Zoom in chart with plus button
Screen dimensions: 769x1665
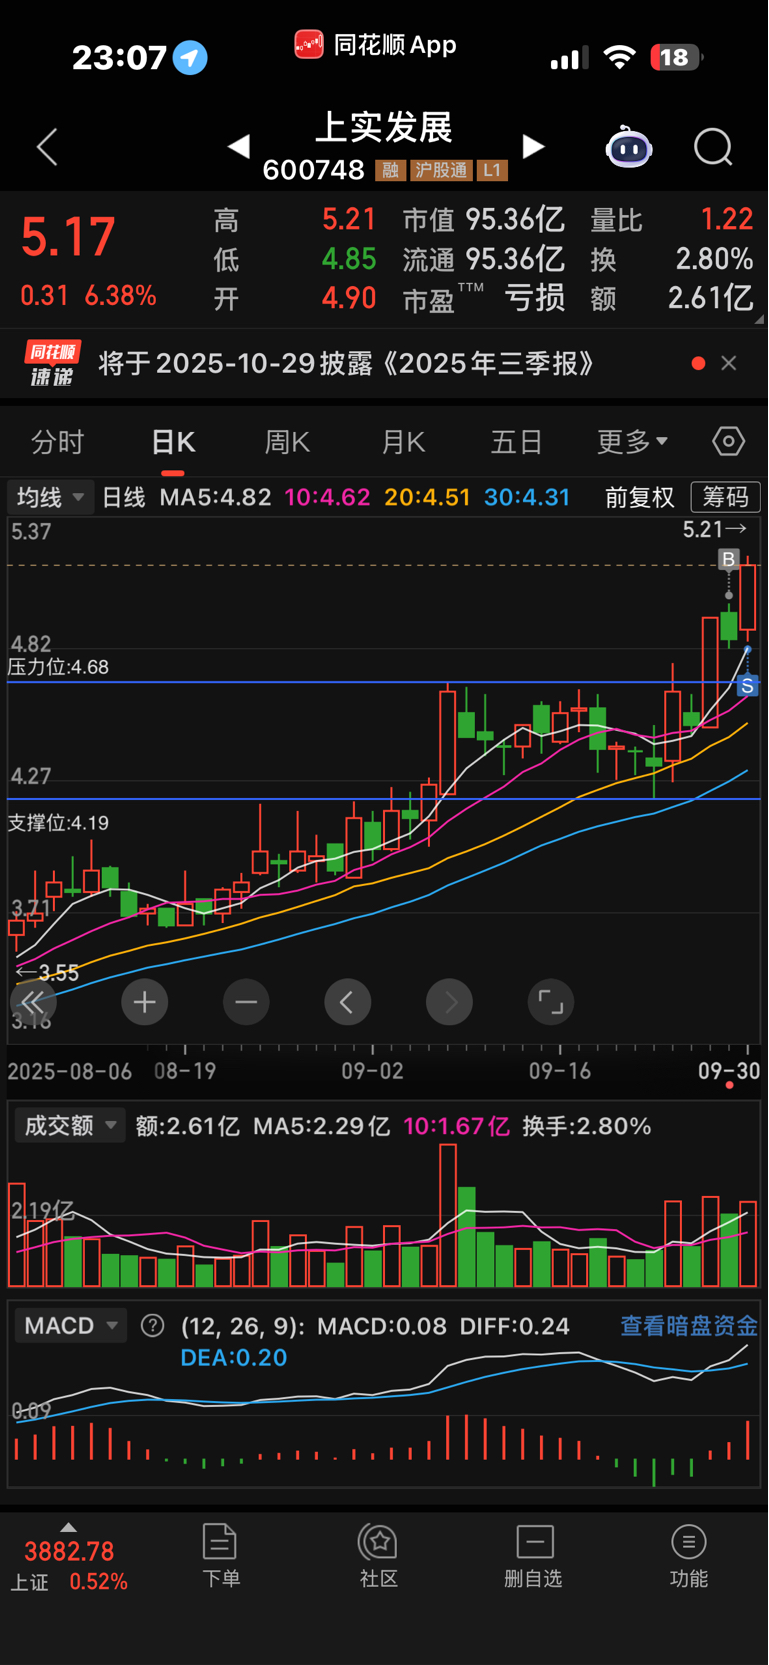pyautogui.click(x=145, y=1002)
